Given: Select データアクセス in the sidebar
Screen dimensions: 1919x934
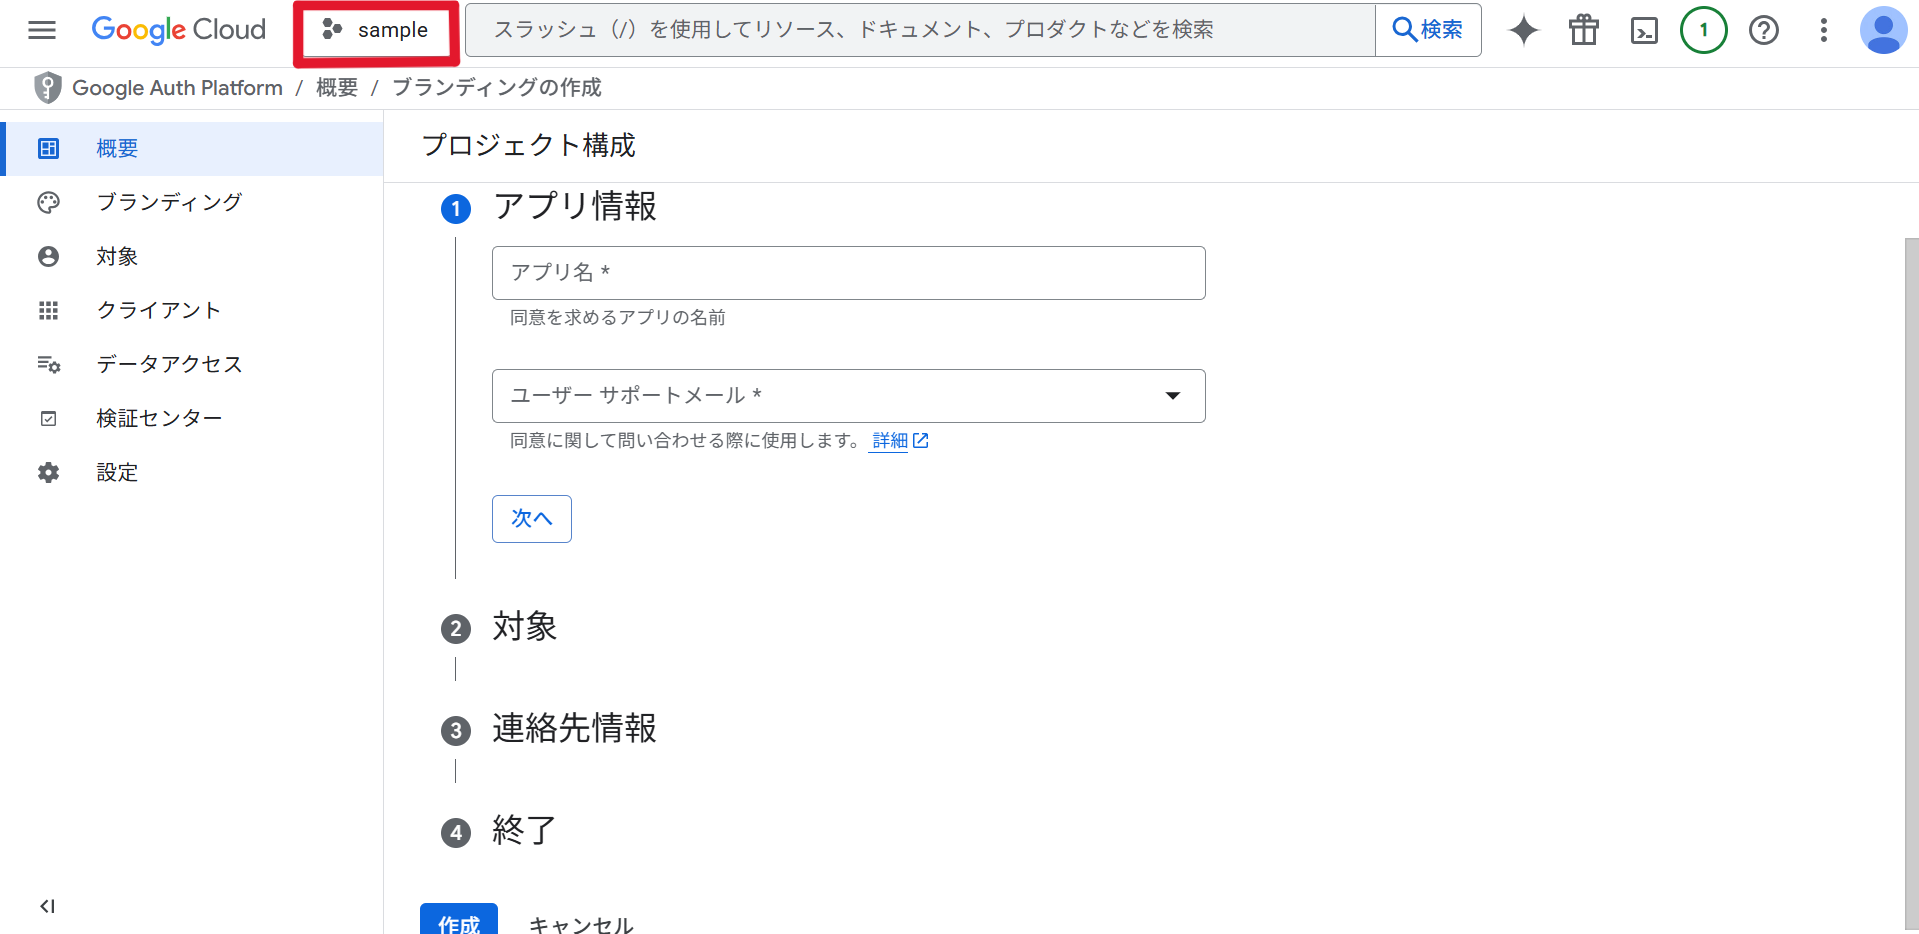Looking at the screenshot, I should (x=170, y=364).
